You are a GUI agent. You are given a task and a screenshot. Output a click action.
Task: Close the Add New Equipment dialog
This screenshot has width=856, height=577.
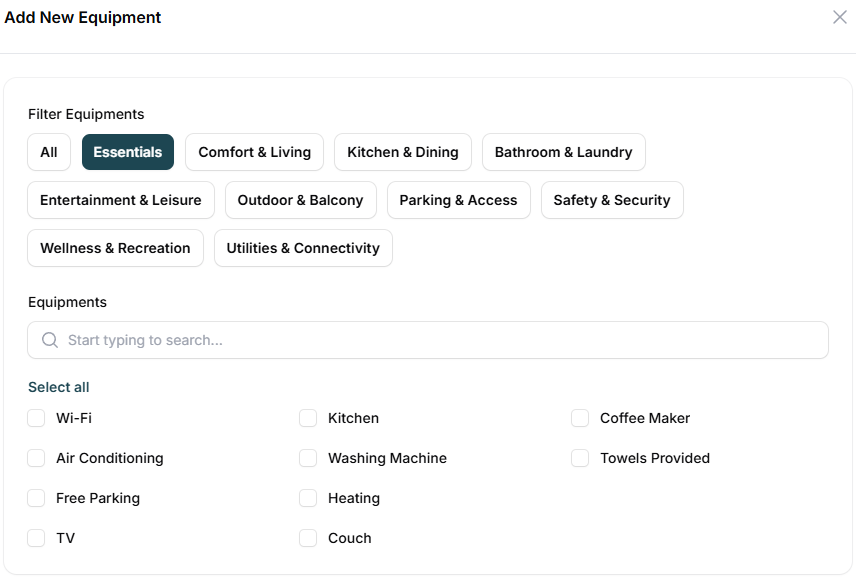[x=839, y=17]
